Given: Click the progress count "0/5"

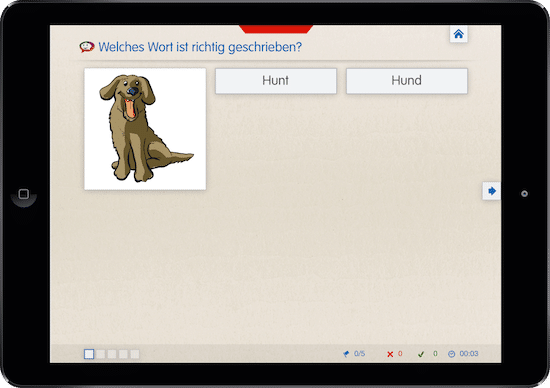Looking at the screenshot, I should (360, 354).
